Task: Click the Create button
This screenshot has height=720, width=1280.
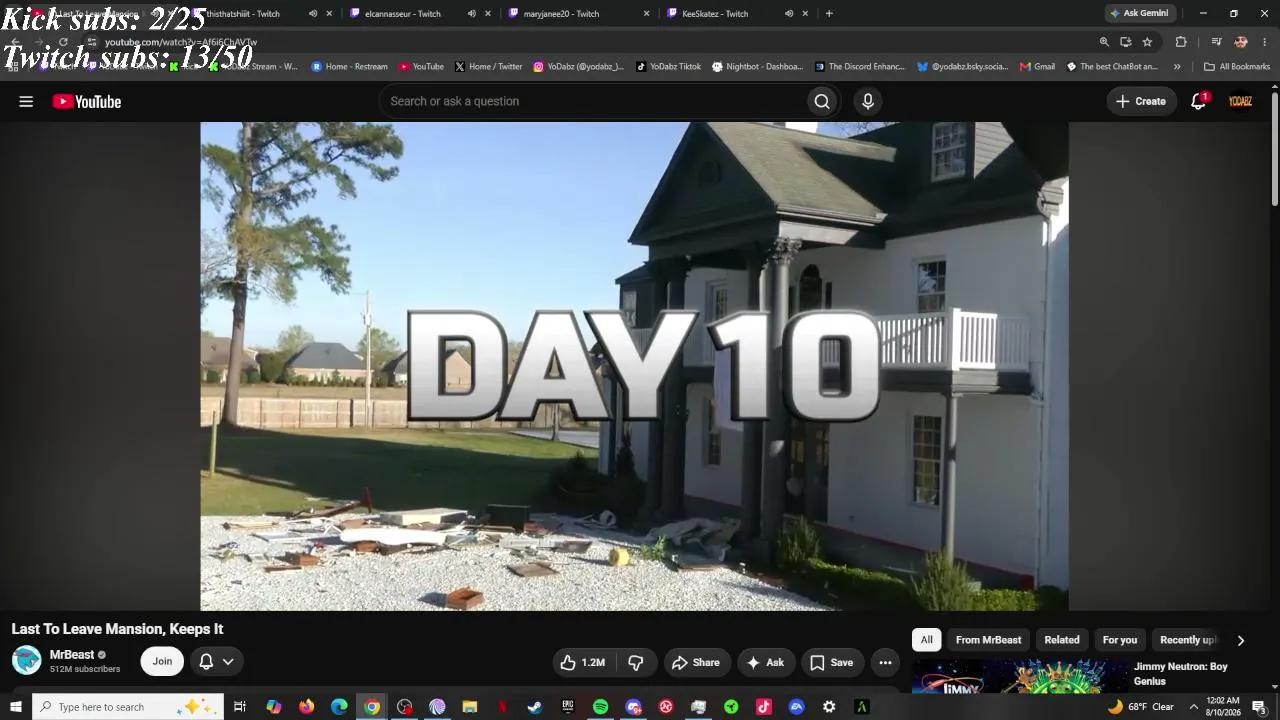Action: 1140,101
